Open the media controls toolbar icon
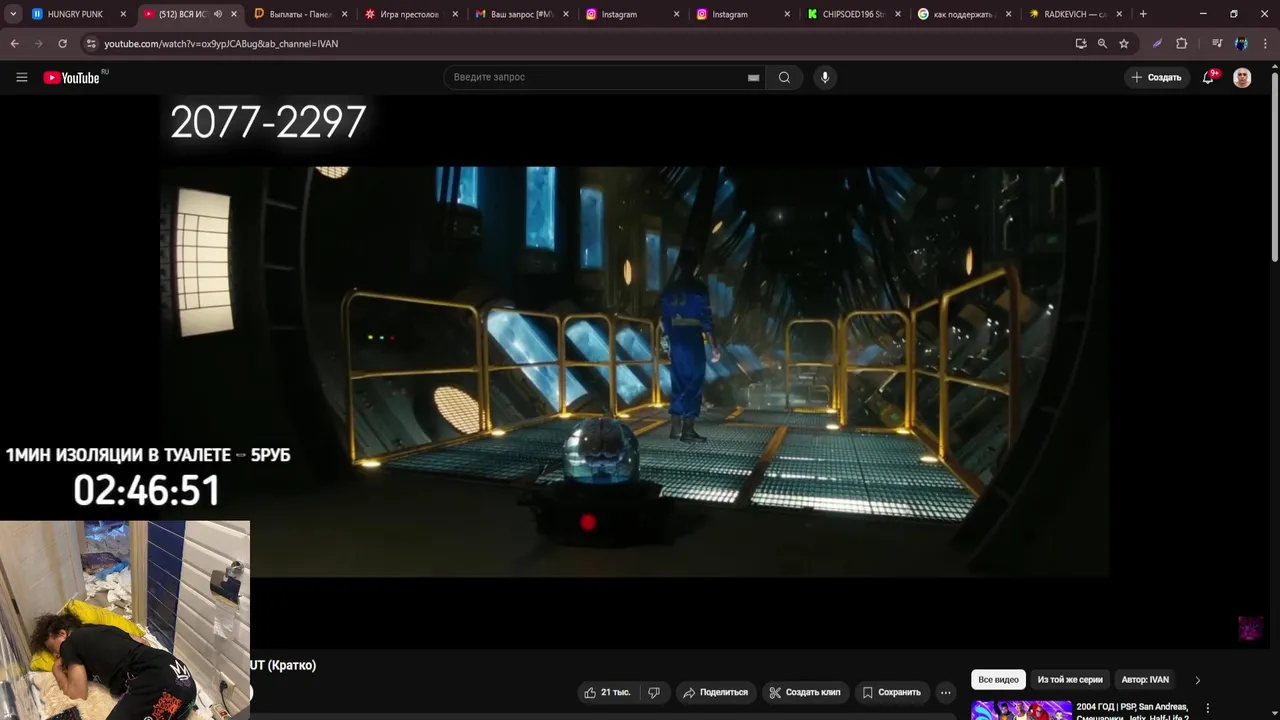Image resolution: width=1280 pixels, height=720 pixels. pyautogui.click(x=1217, y=44)
